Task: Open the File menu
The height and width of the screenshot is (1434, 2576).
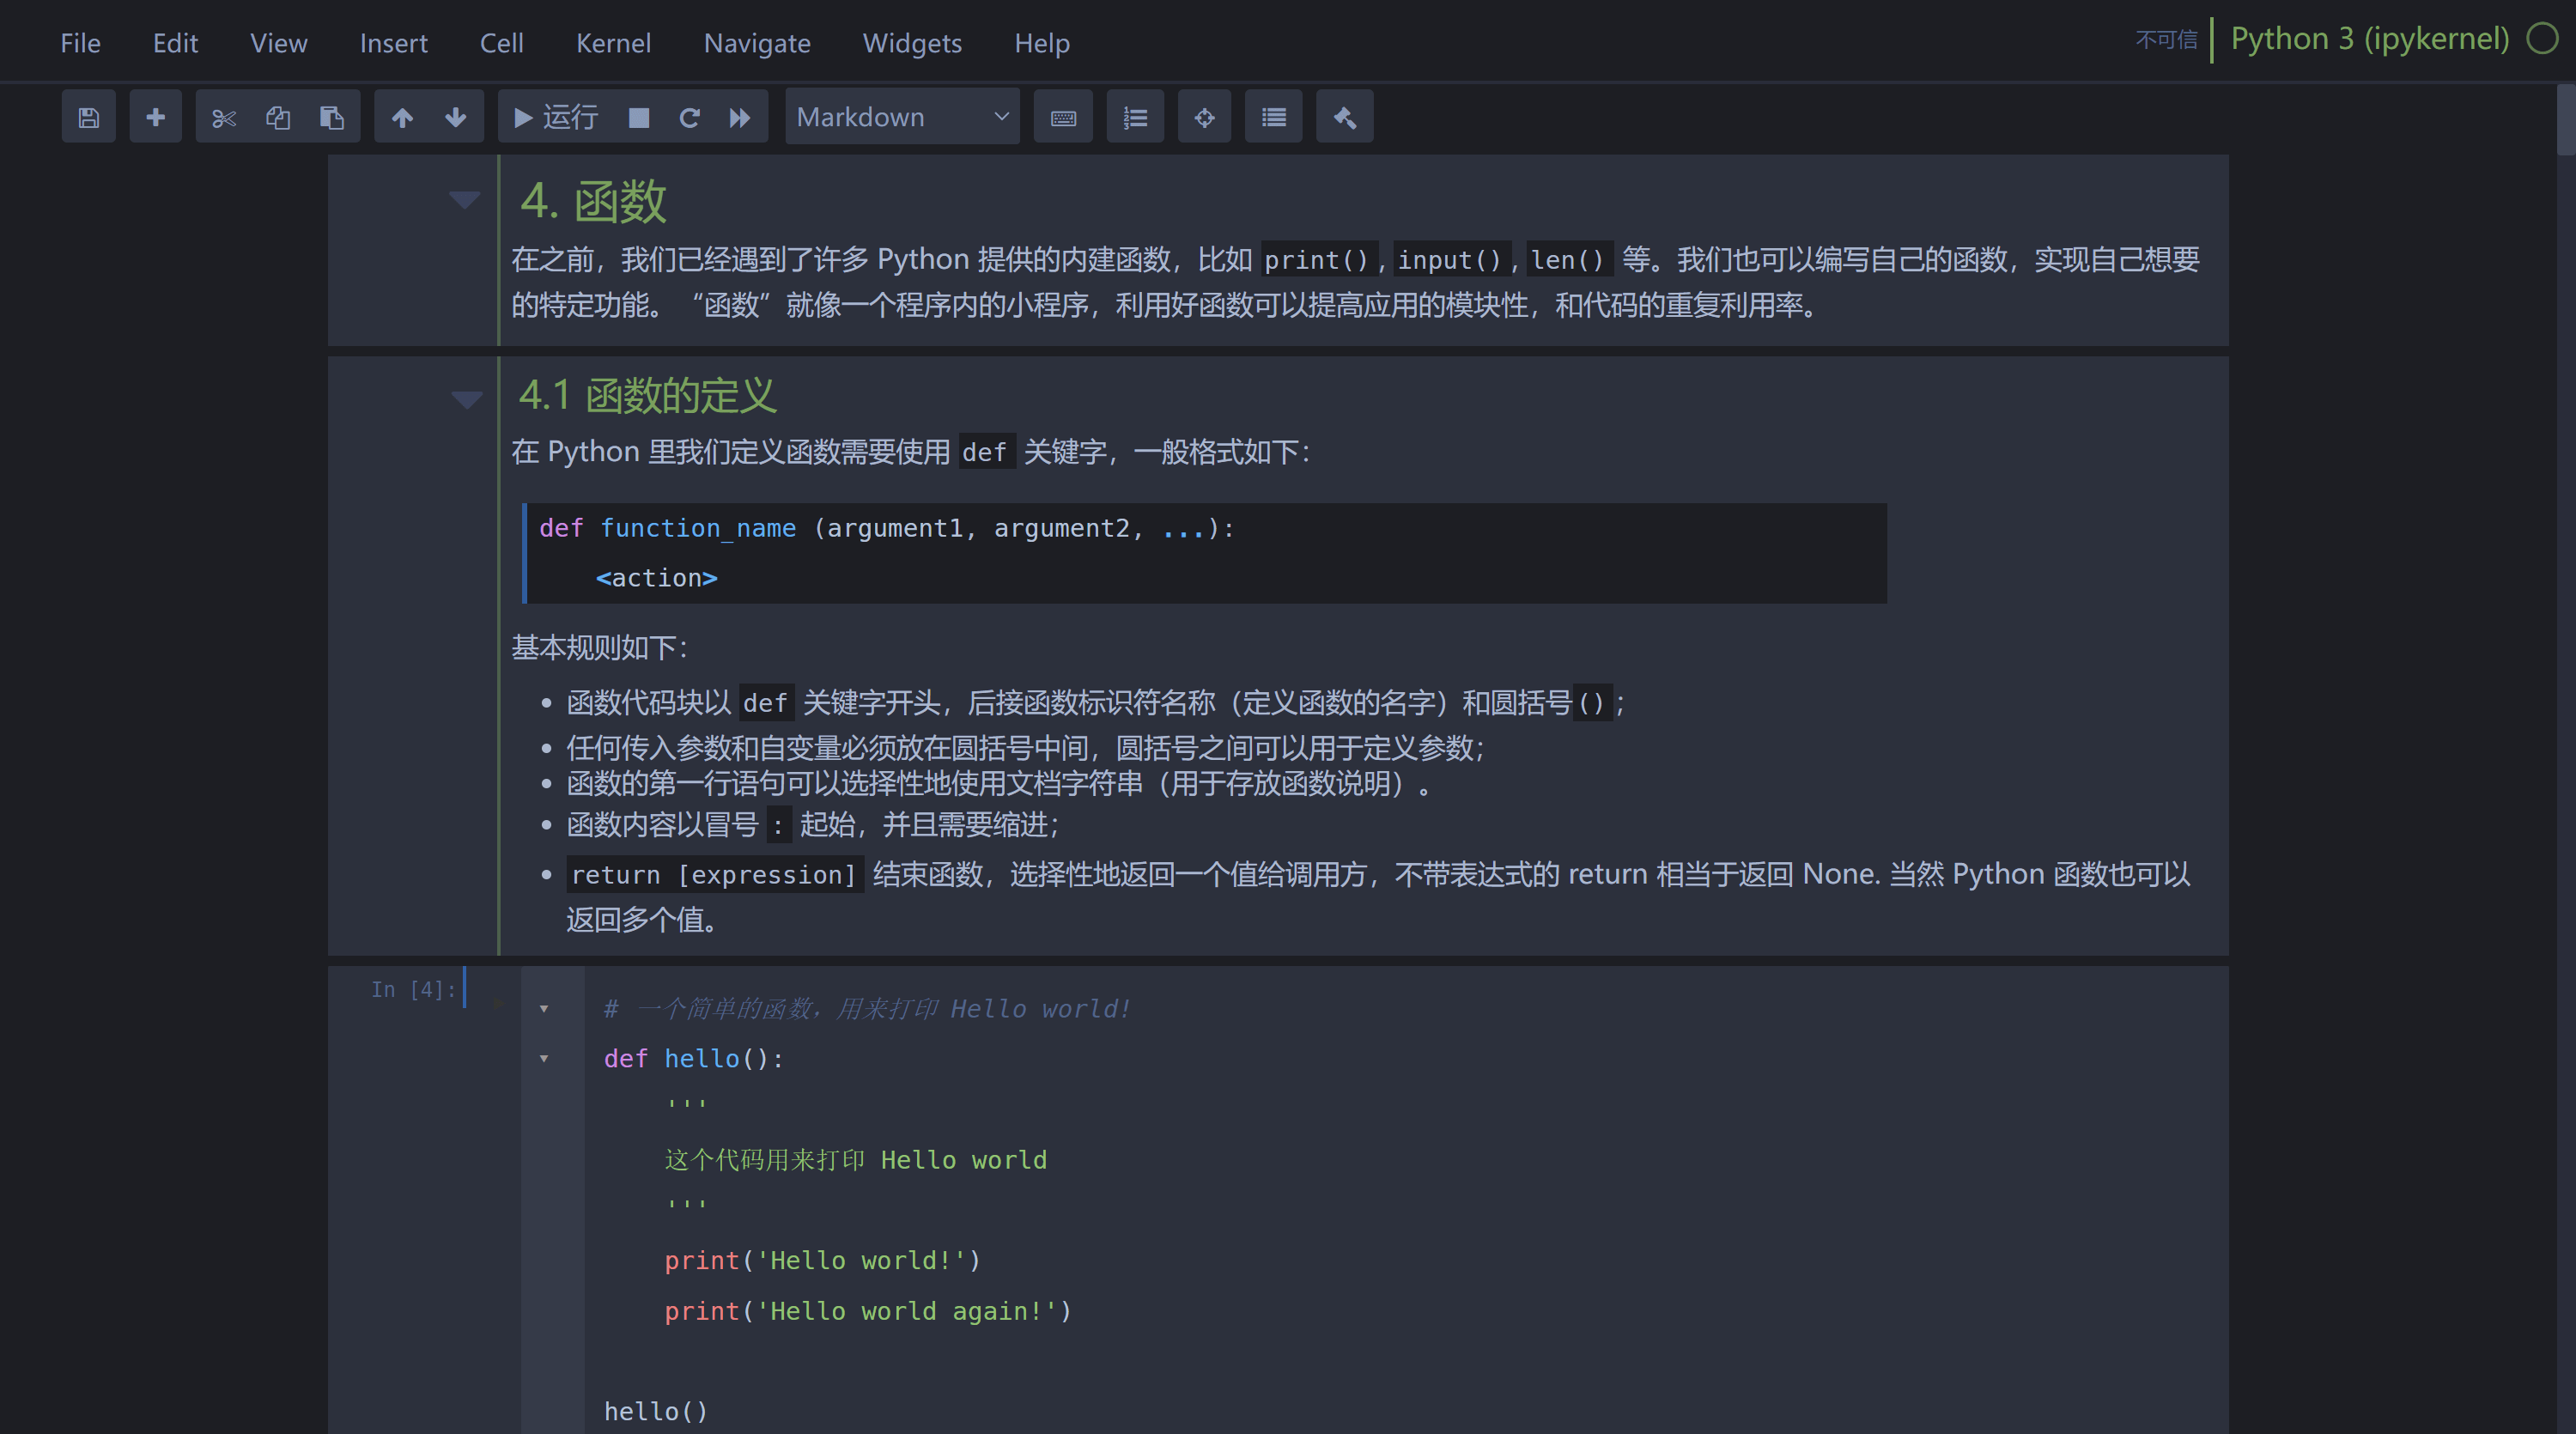Action: (80, 43)
